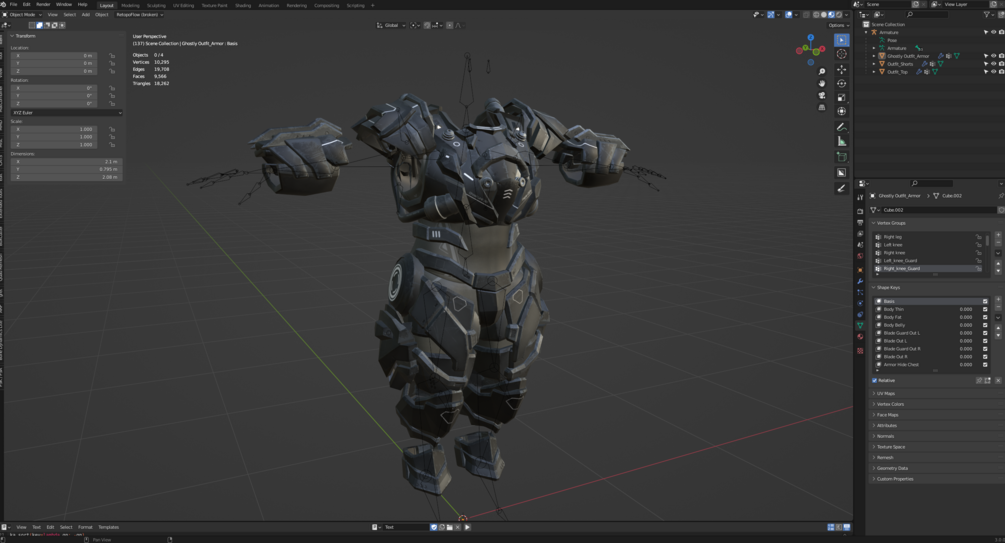1005x543 pixels.
Task: Switch to the Shading workspace tab
Action: 243,5
